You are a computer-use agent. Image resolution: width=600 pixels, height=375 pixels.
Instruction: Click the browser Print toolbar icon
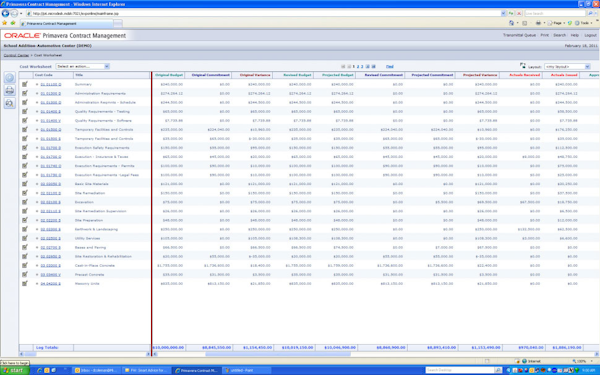[538, 23]
